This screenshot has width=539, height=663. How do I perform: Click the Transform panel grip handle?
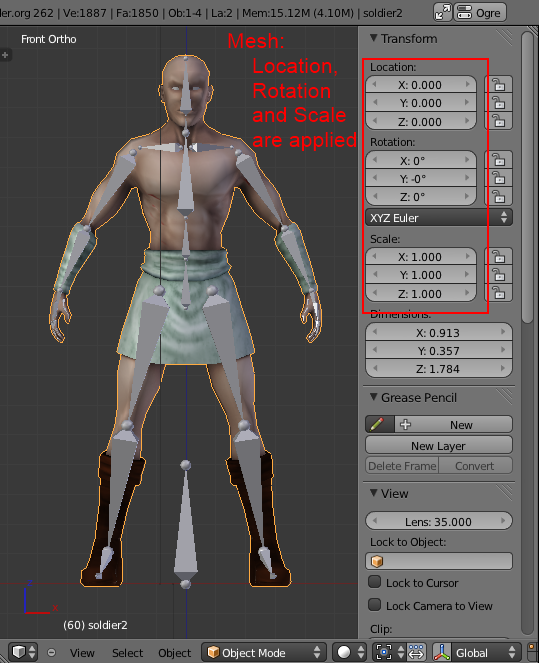503,38
